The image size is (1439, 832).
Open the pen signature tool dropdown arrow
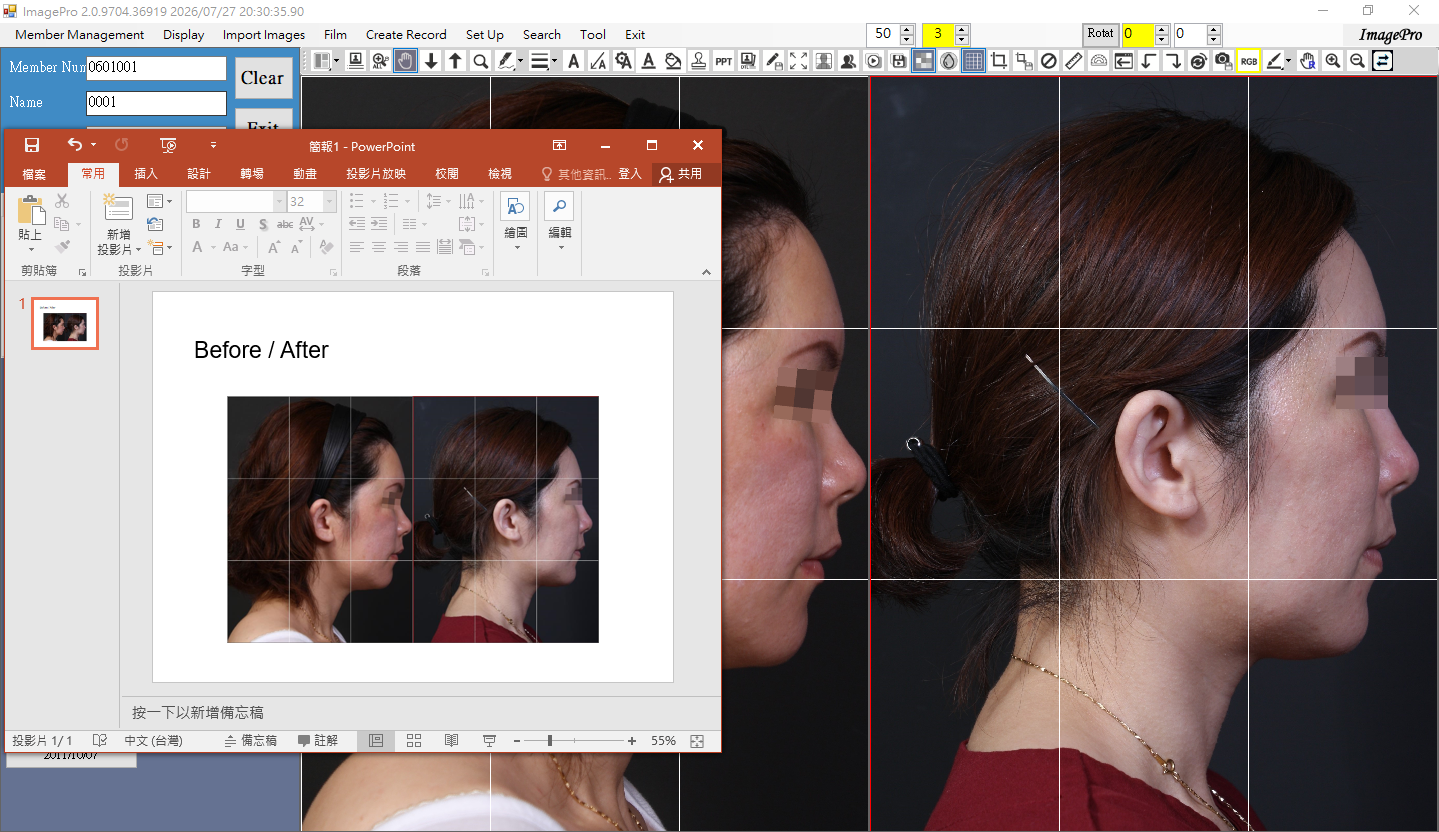520,62
